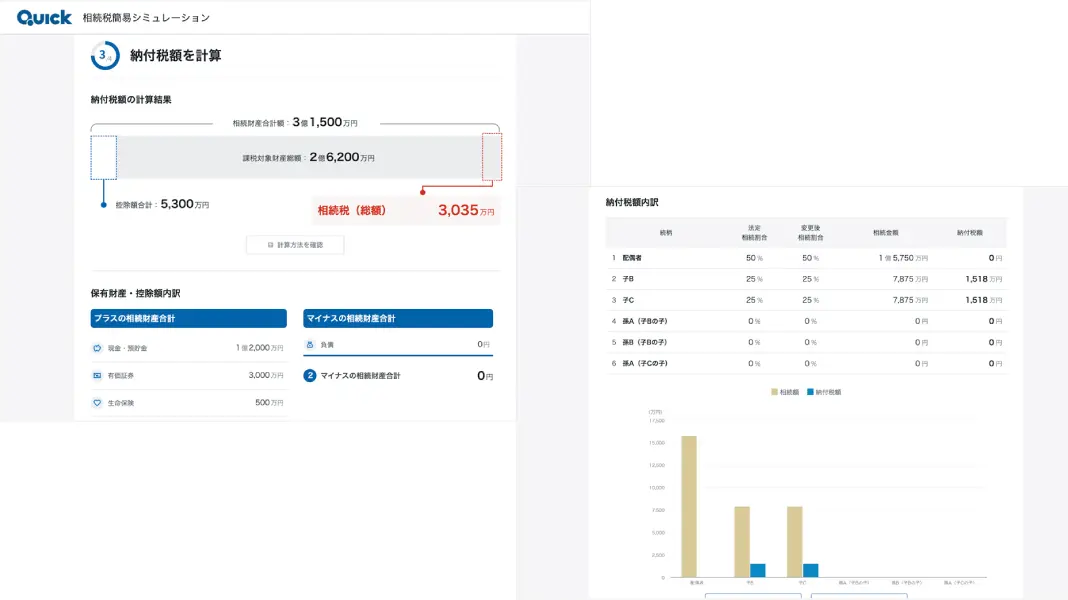This screenshot has width=1068, height=600.
Task: Click the 変更後相続割合 column header
Action: click(811, 233)
